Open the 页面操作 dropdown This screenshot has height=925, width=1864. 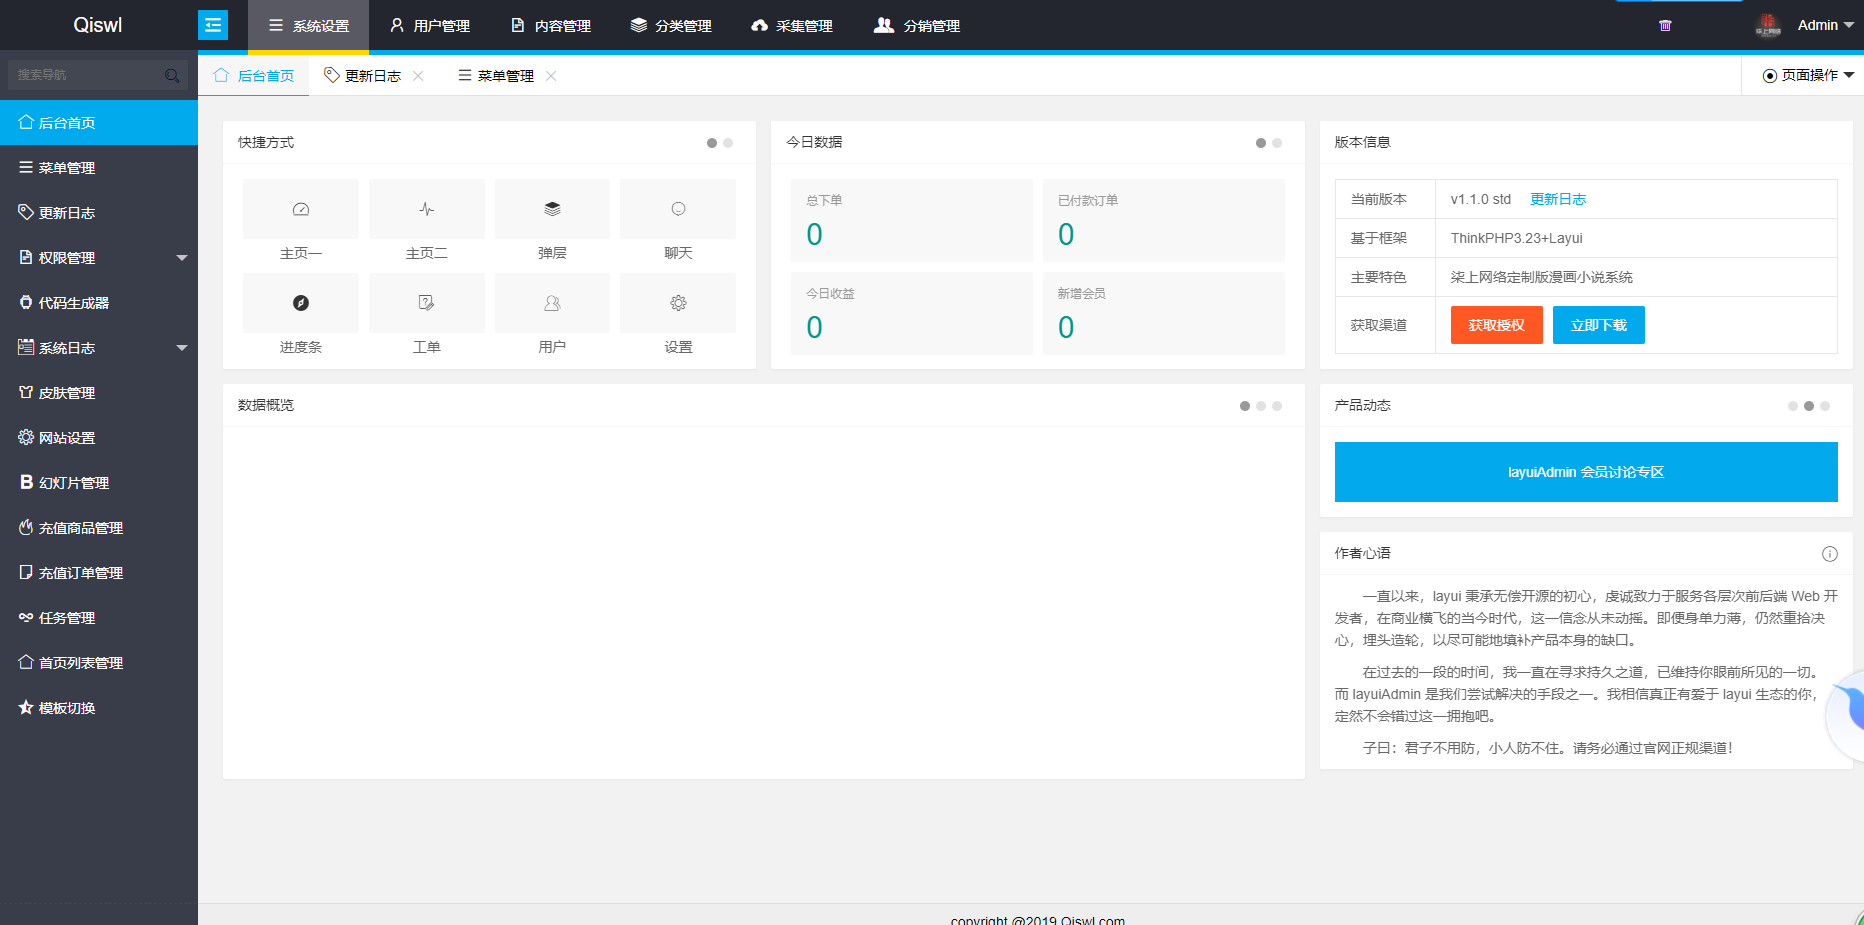point(1806,75)
